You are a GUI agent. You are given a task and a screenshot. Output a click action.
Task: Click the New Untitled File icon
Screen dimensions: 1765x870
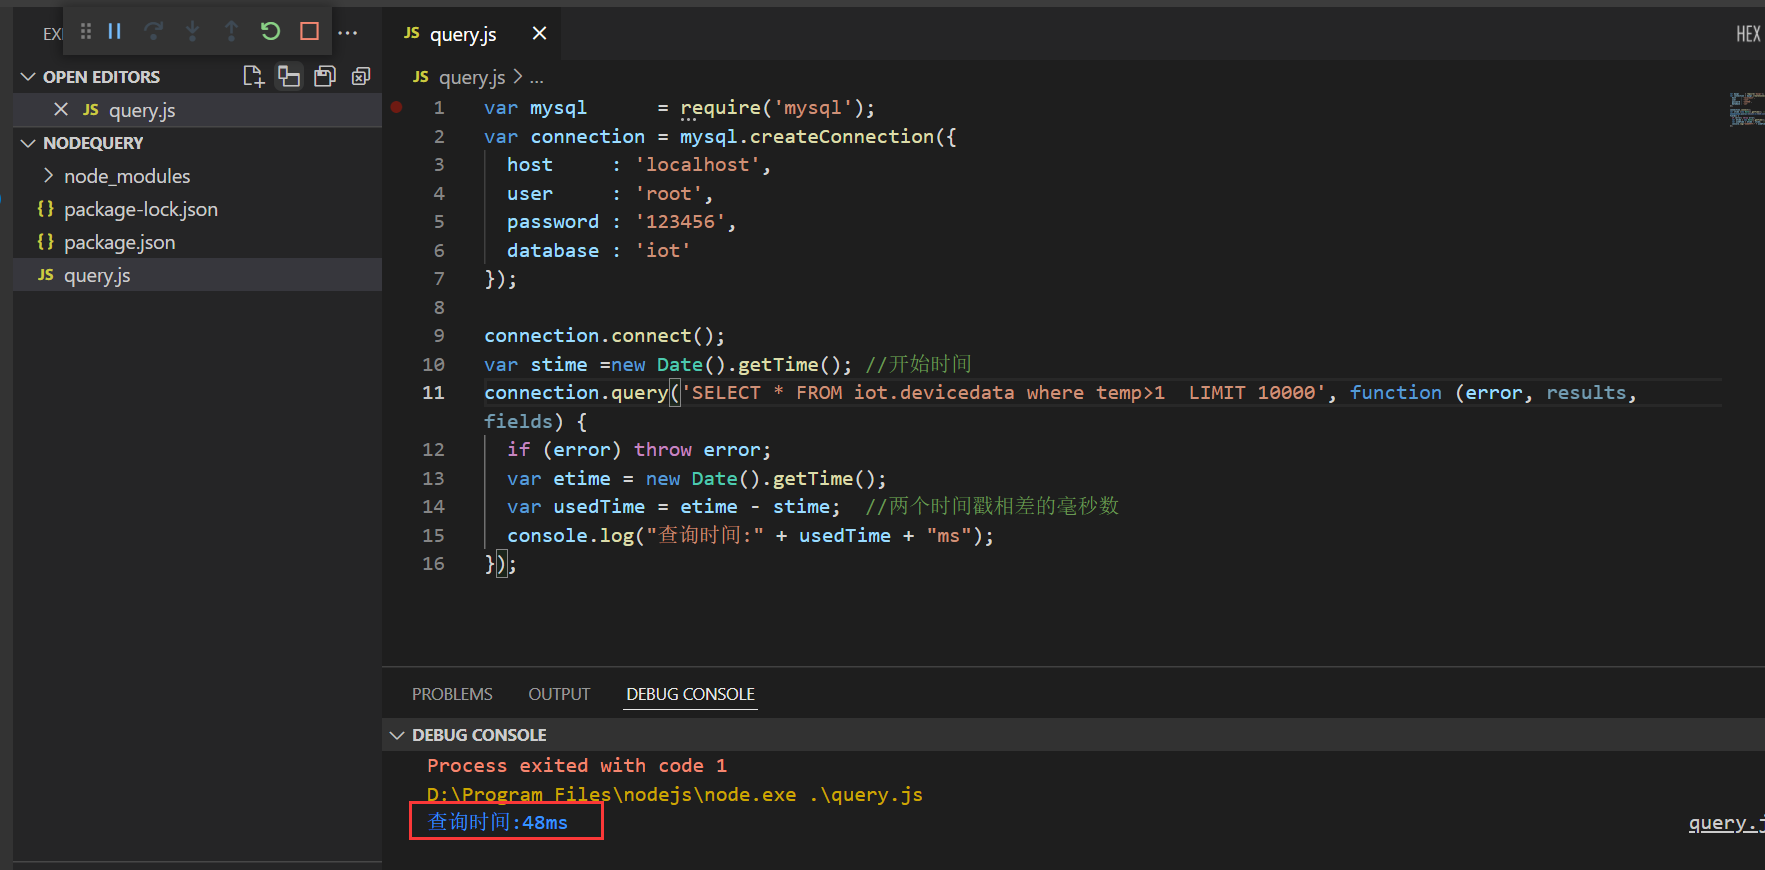253,76
